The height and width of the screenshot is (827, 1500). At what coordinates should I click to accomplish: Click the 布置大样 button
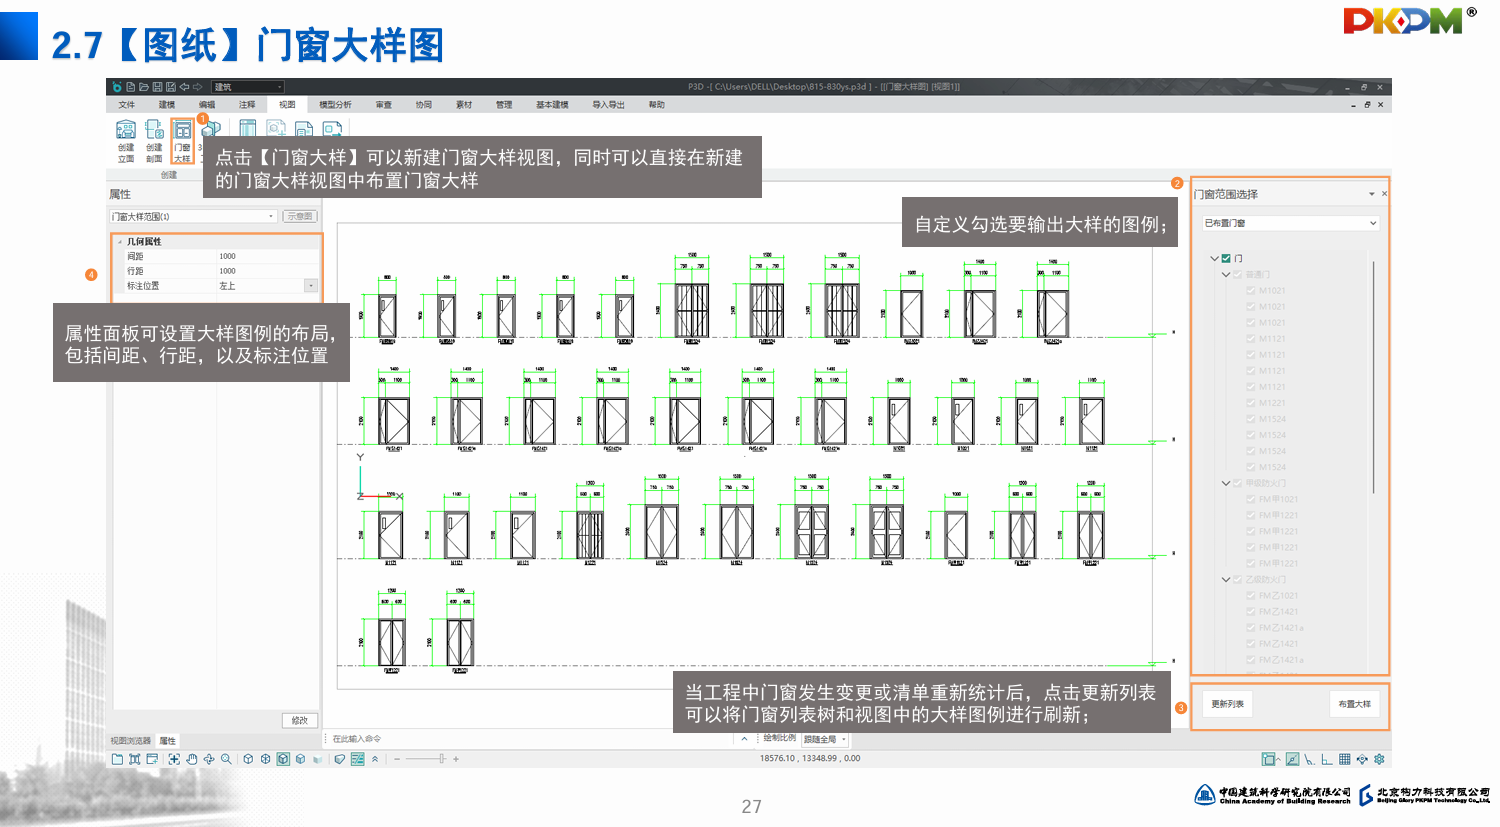point(1354,704)
